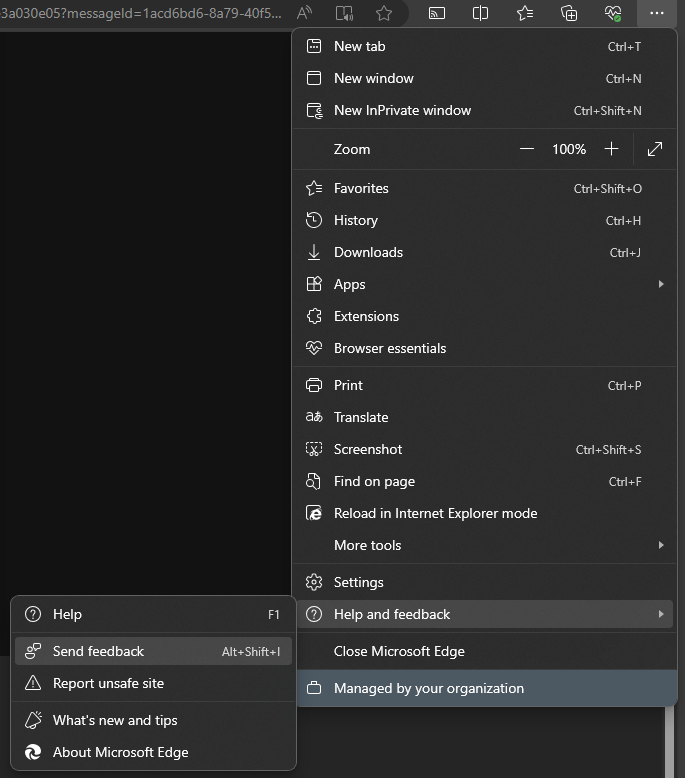This screenshot has height=778, width=685.
Task: Decrease zoom with minus button
Action: click(x=527, y=149)
